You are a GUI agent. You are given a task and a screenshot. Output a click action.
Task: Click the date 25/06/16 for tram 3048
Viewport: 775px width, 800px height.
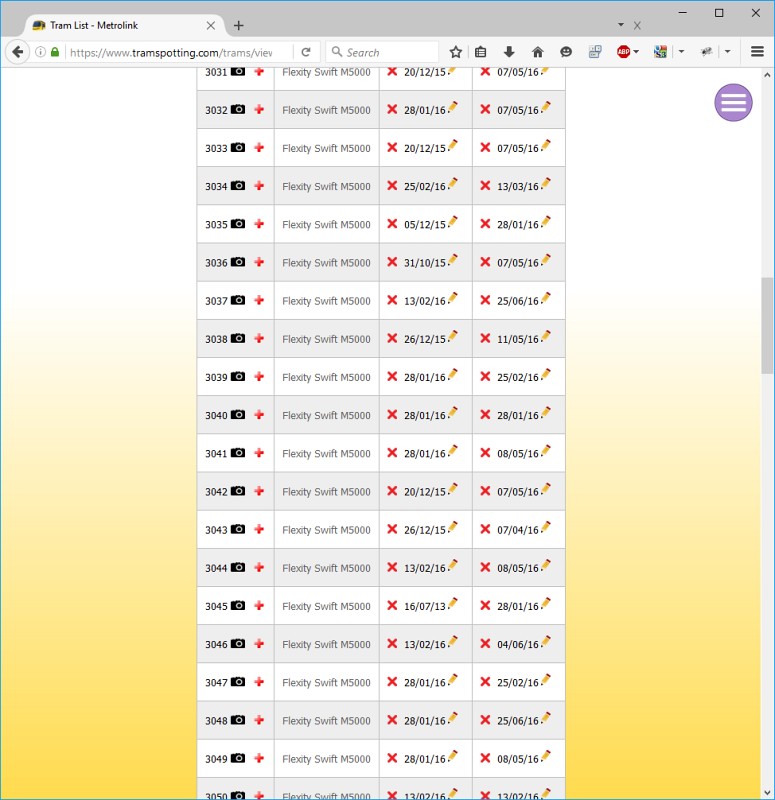coord(518,721)
